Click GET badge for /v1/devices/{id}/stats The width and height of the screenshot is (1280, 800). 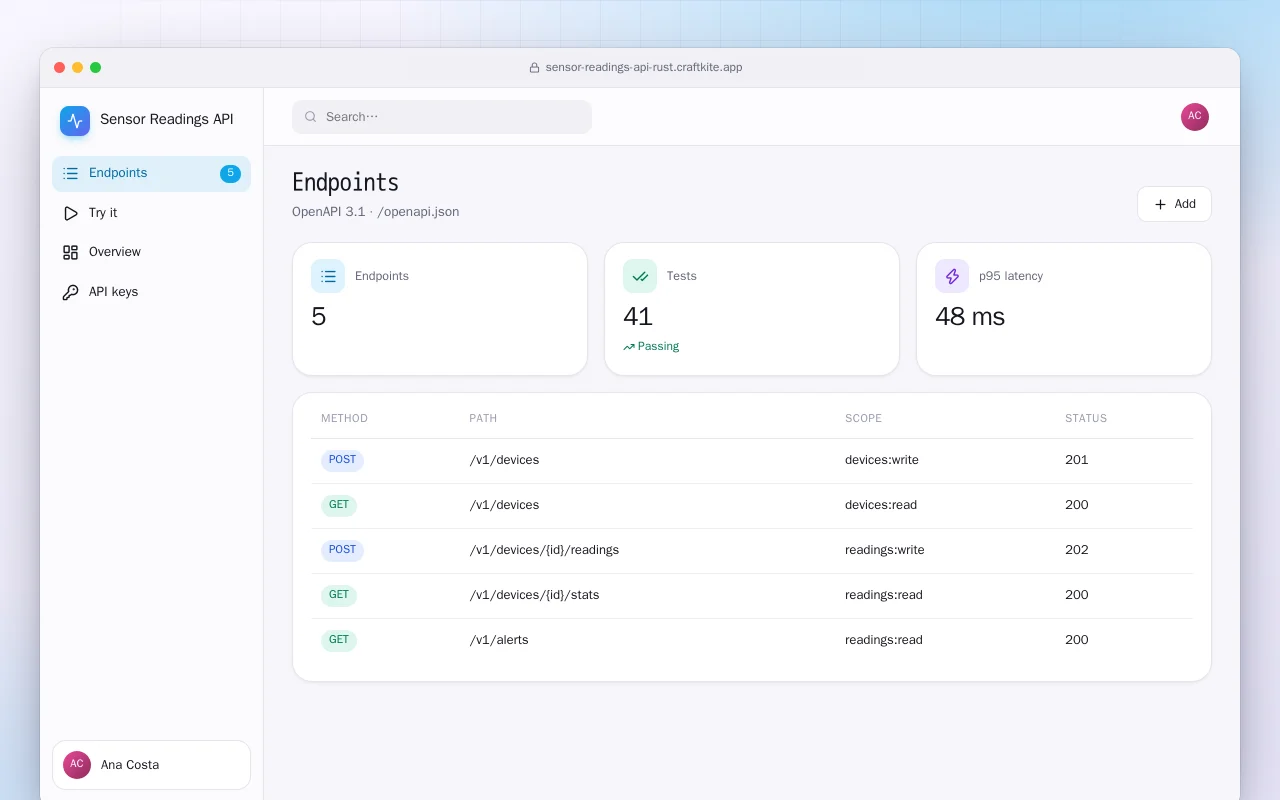click(339, 595)
